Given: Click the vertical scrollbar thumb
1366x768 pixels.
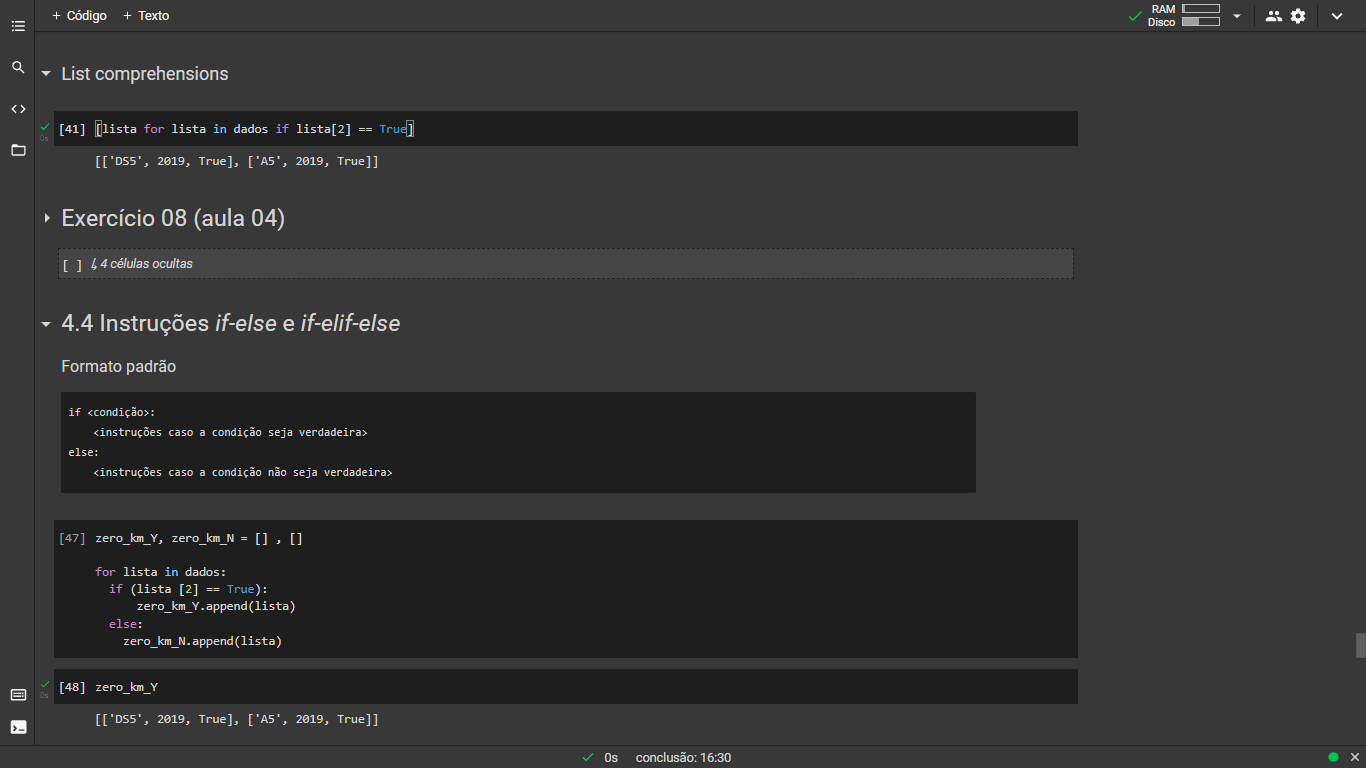Looking at the screenshot, I should click(x=1360, y=645).
